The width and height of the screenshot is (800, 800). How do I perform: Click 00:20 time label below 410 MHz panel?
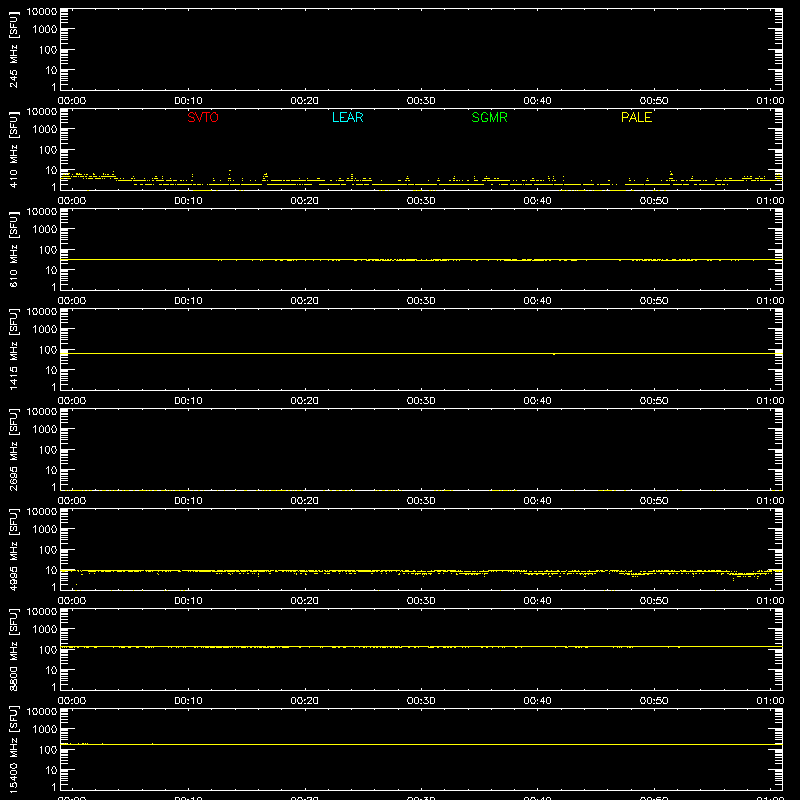(x=305, y=201)
